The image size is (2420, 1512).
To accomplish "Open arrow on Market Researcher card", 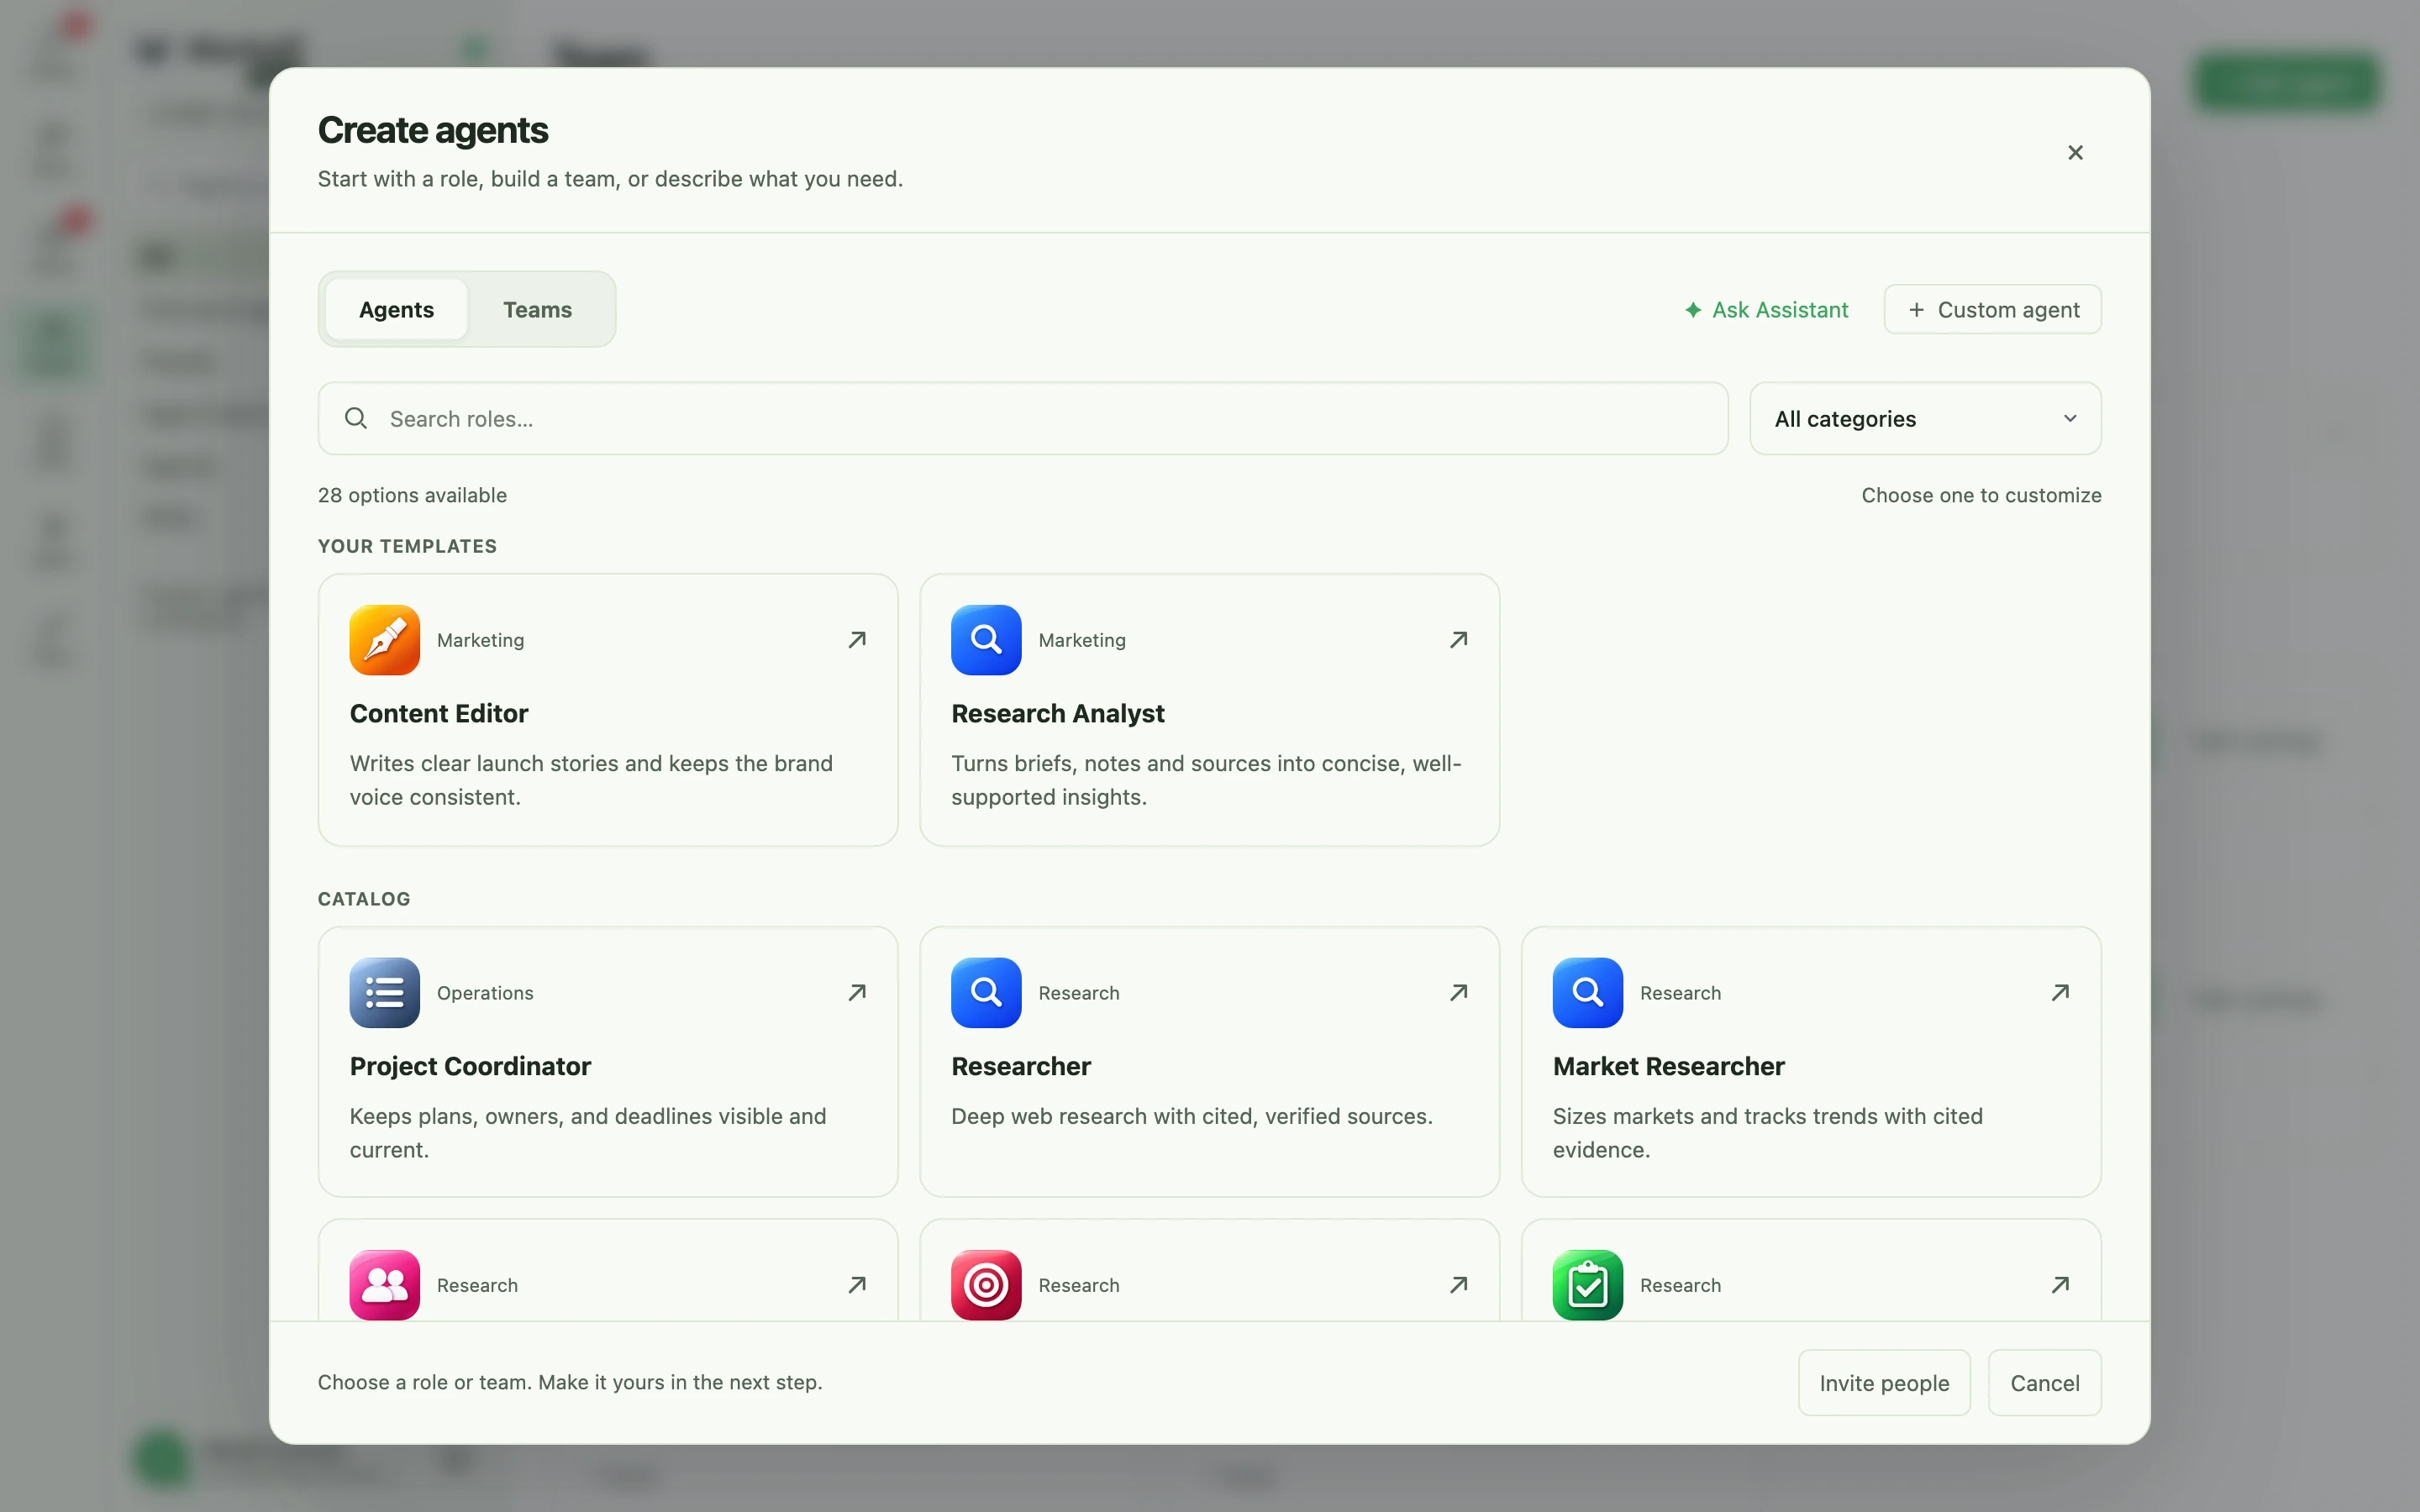I will (x=2060, y=993).
